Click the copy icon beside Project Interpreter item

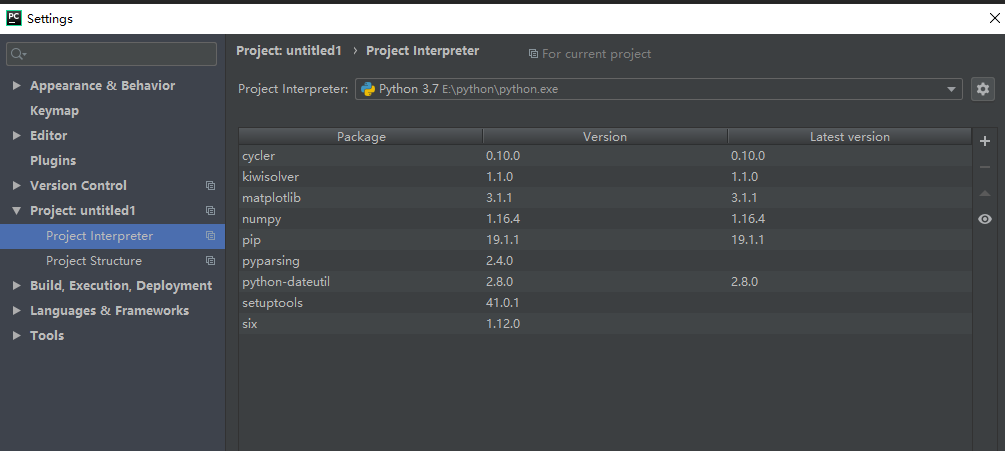click(210, 236)
